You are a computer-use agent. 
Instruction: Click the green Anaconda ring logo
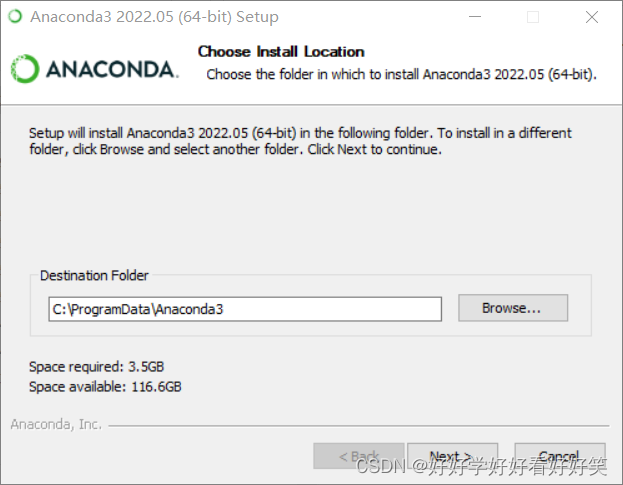click(25, 69)
